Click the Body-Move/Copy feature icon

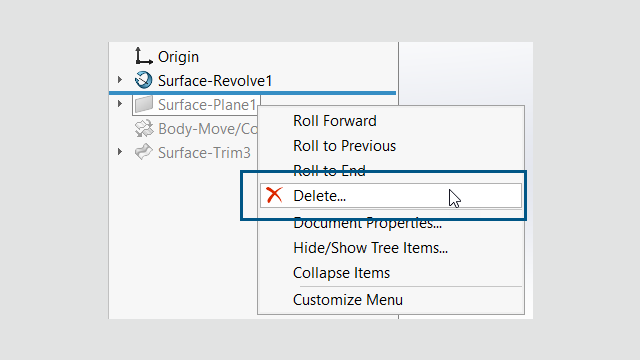[x=144, y=129]
